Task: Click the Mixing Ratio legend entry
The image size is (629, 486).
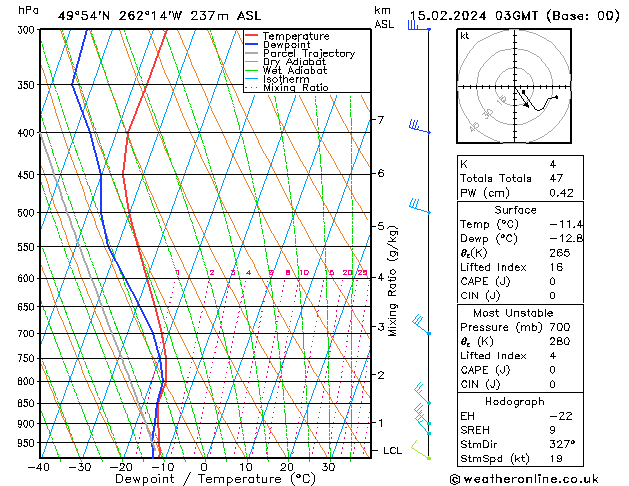Action: tap(295, 88)
